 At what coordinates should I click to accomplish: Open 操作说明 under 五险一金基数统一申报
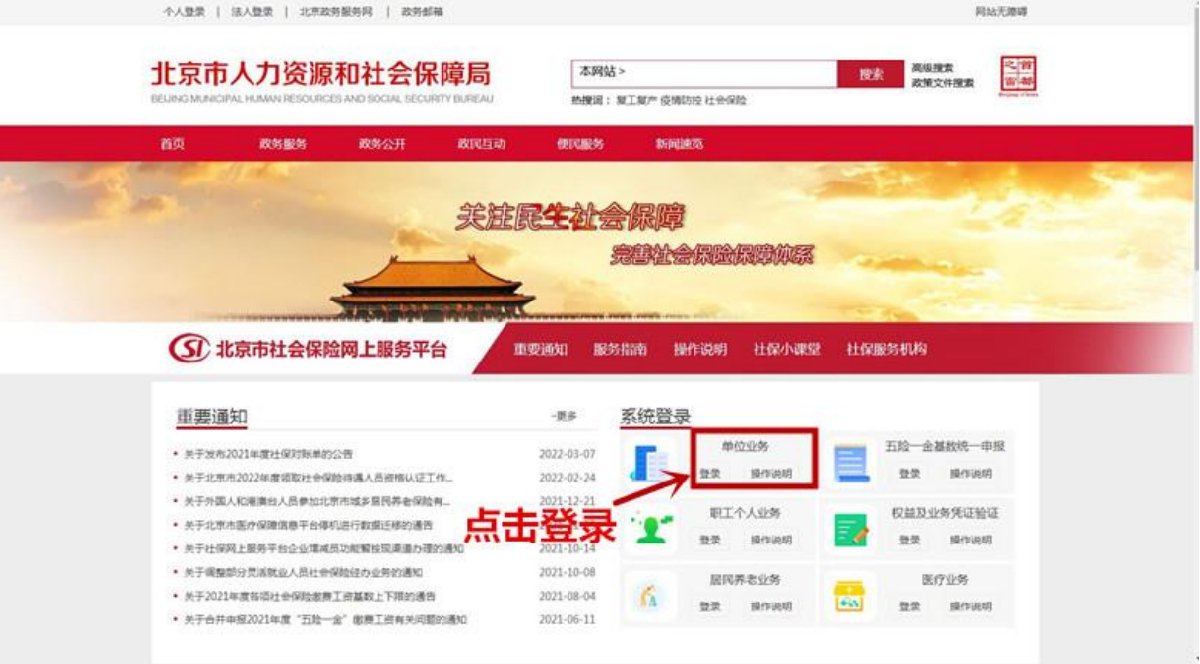click(x=970, y=474)
